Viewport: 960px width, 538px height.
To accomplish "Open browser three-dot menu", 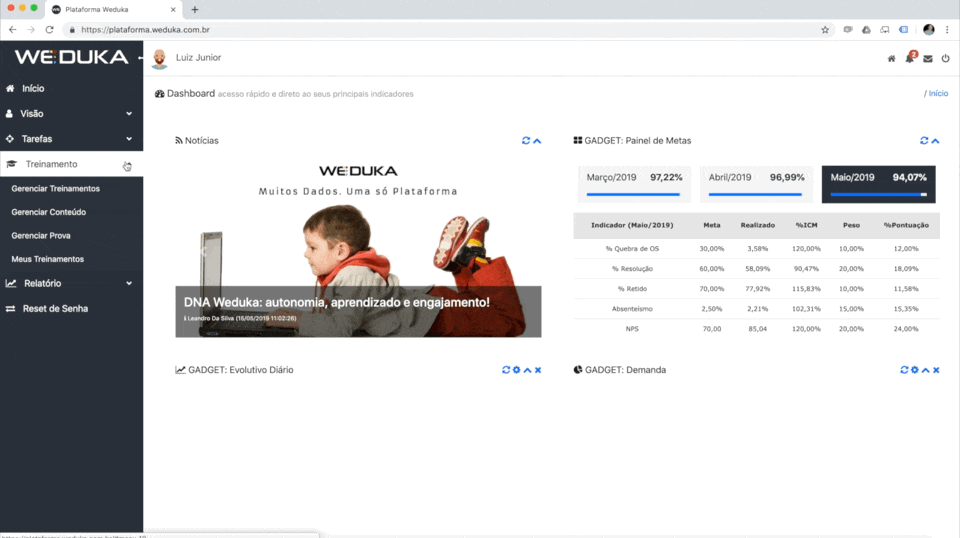I will [947, 29].
